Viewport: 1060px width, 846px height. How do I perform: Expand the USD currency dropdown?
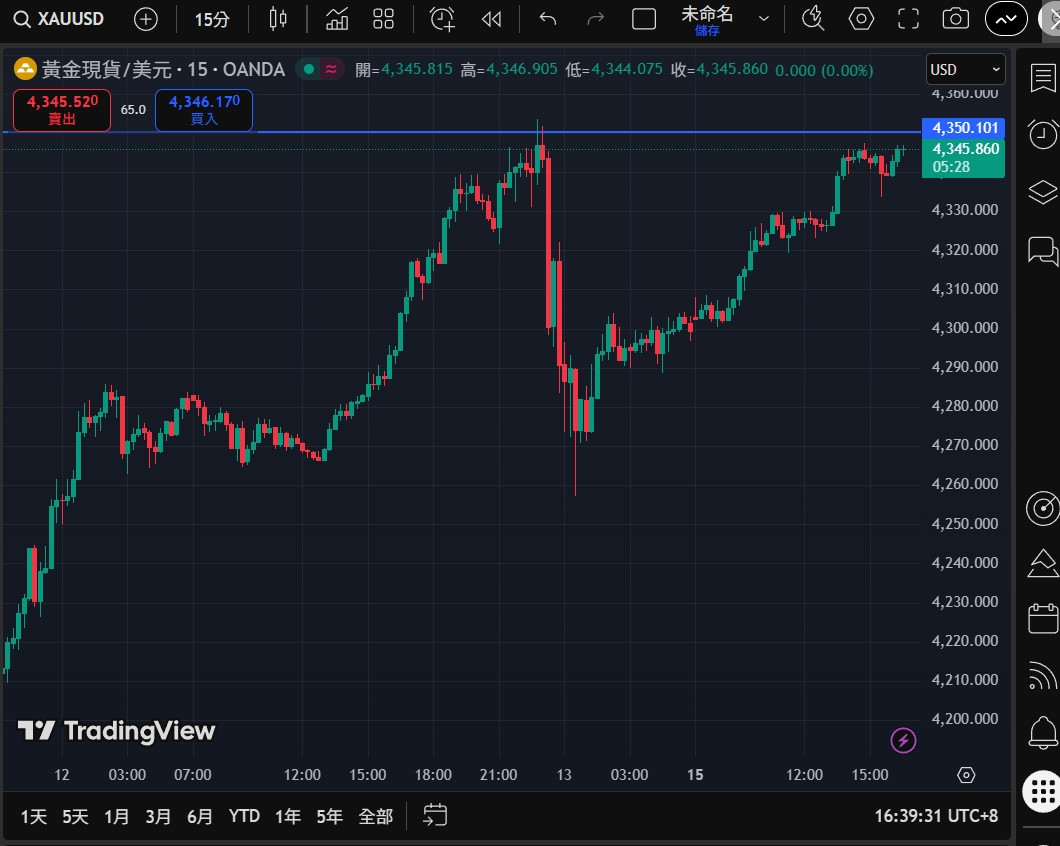965,69
